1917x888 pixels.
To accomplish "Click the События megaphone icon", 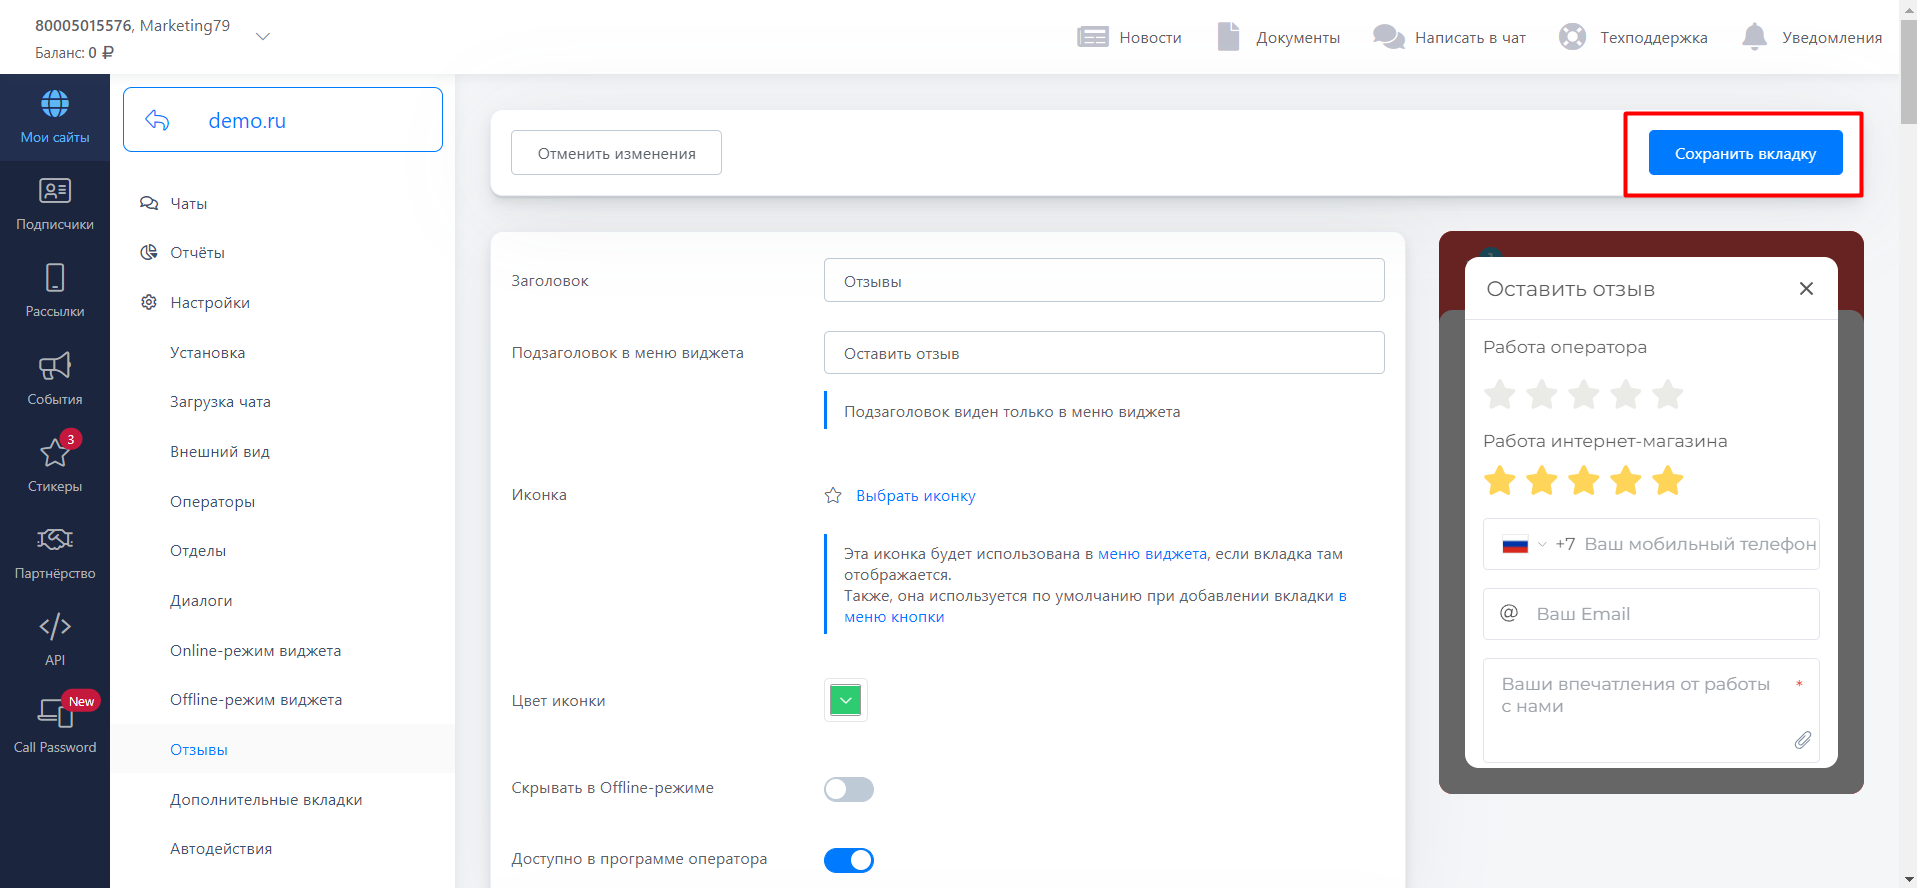I will pos(54,366).
